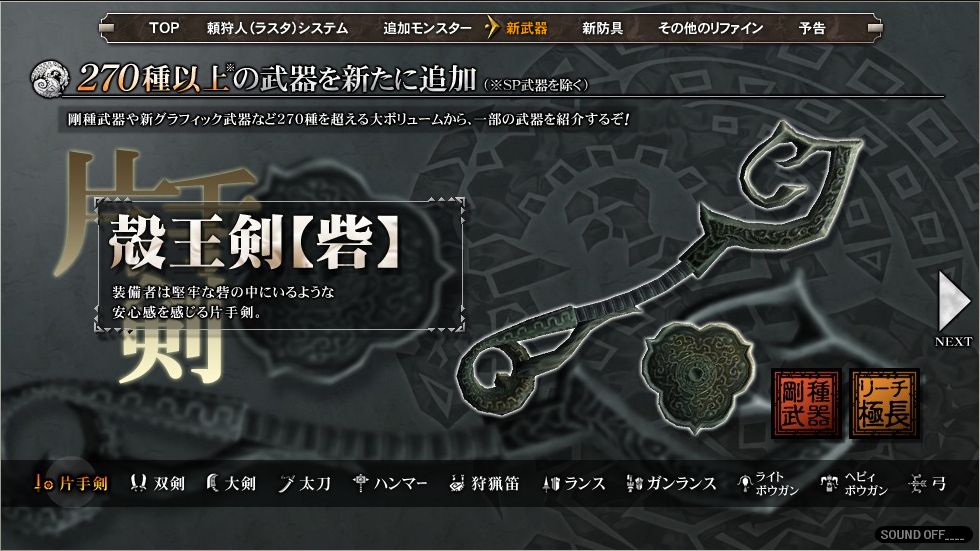
Task: Go to the TOP menu item
Action: point(164,28)
